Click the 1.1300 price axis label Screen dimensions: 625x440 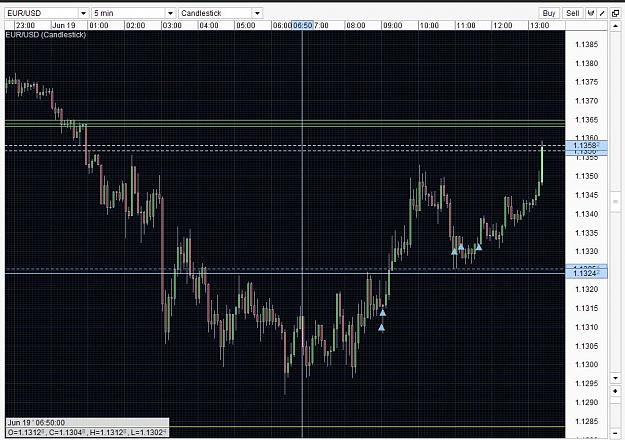point(587,364)
